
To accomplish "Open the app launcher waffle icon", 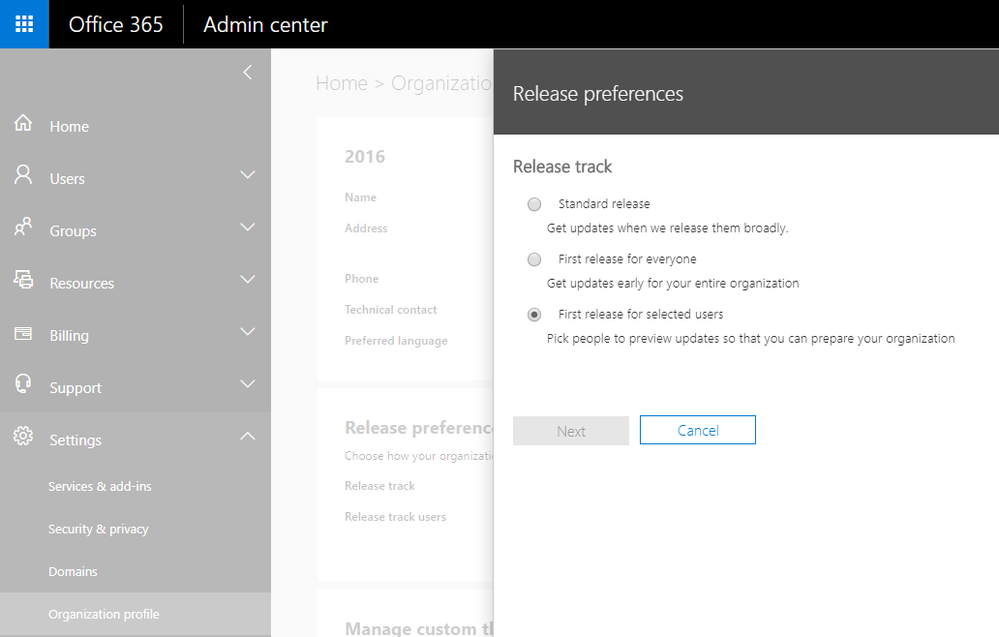I will pyautogui.click(x=24, y=24).
